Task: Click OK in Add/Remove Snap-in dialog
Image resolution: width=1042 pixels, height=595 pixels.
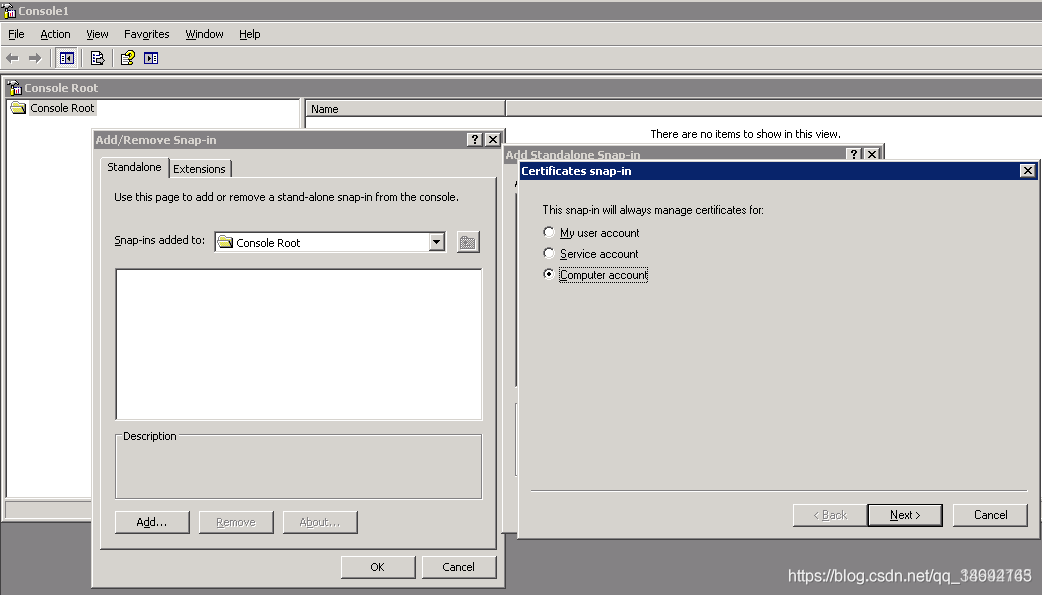Action: (377, 567)
